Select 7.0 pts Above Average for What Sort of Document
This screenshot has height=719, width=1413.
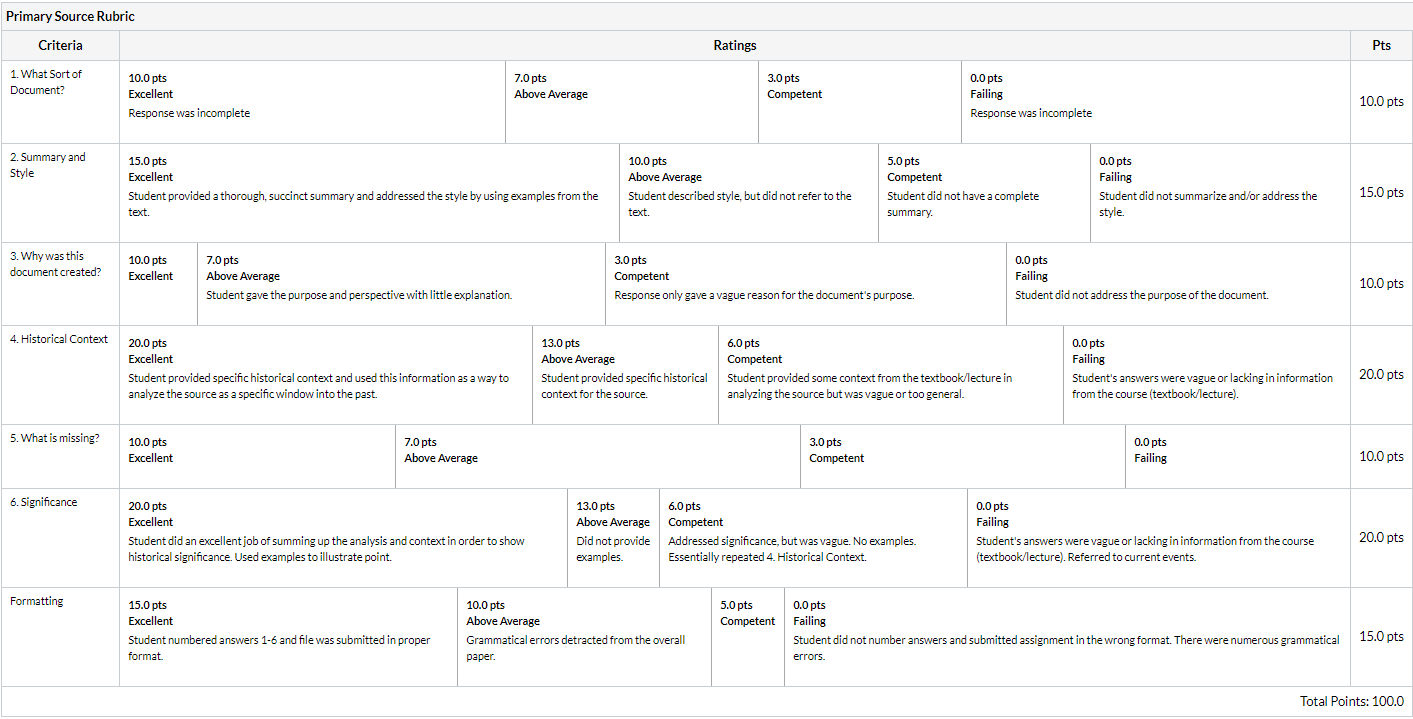click(x=632, y=102)
